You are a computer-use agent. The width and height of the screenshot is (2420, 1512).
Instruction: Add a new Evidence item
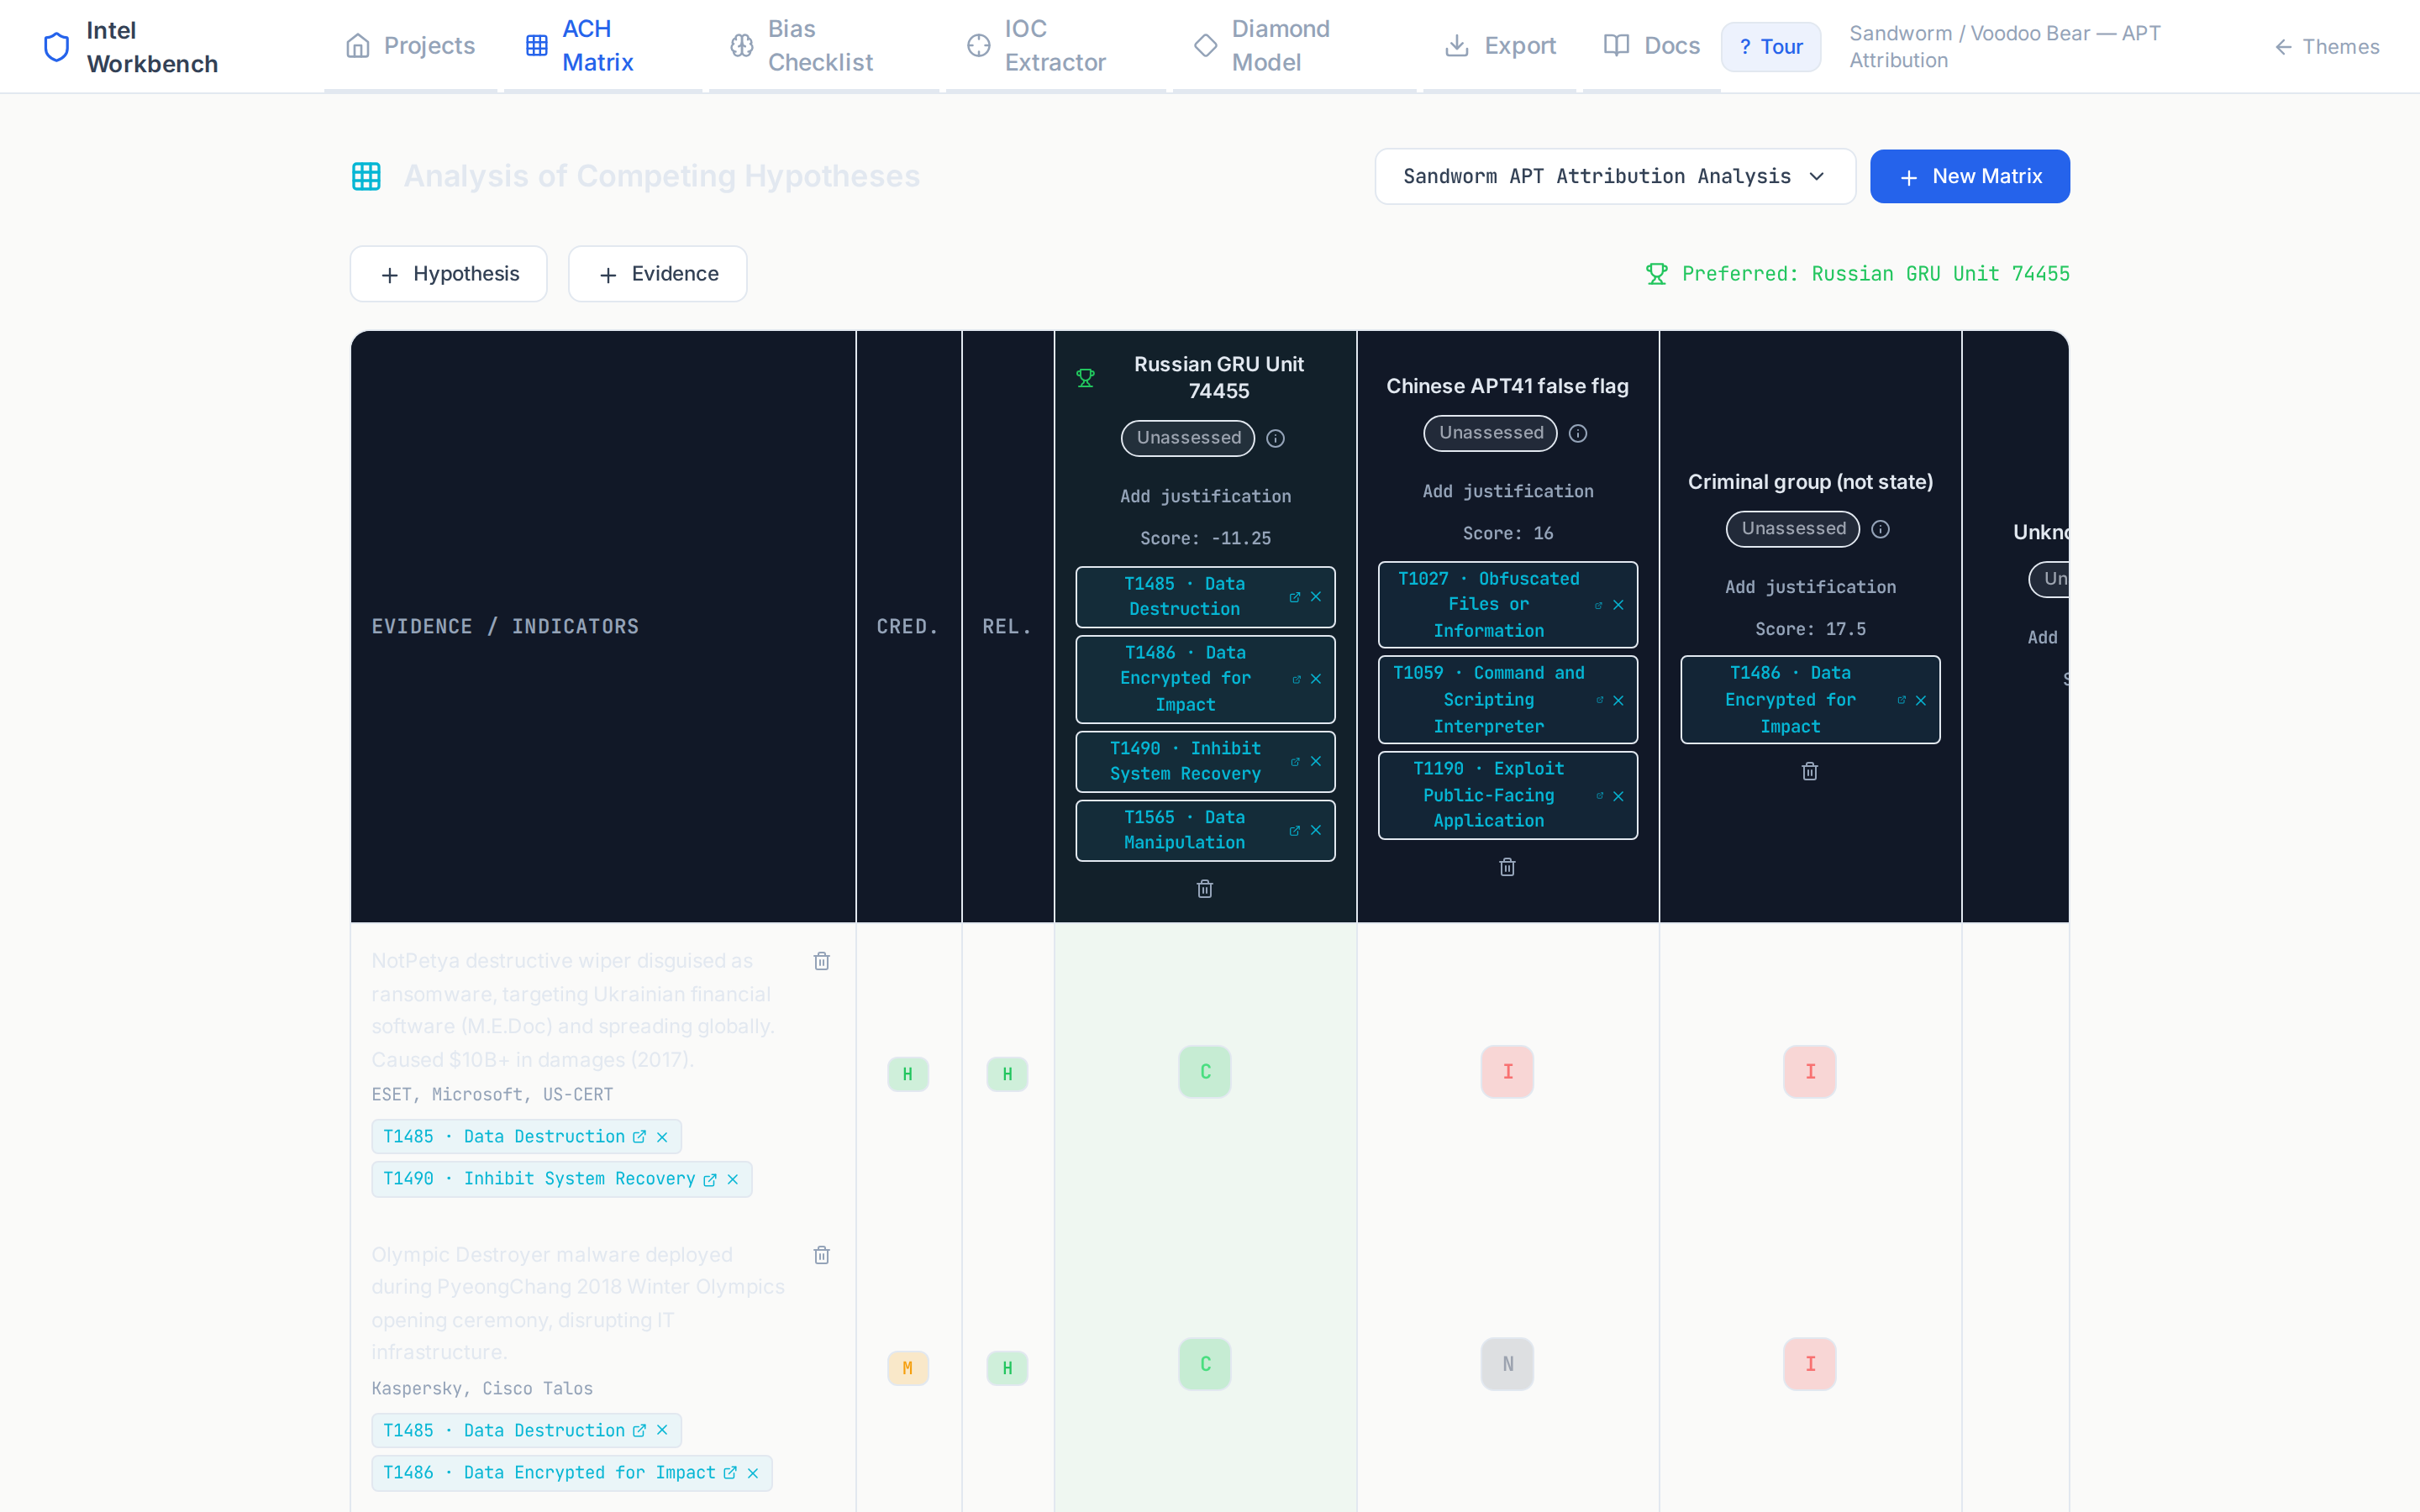click(x=658, y=274)
